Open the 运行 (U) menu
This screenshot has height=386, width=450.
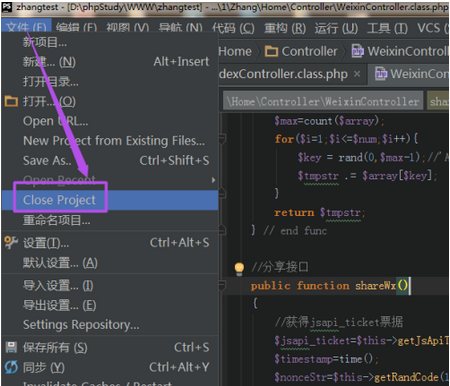(x=336, y=28)
